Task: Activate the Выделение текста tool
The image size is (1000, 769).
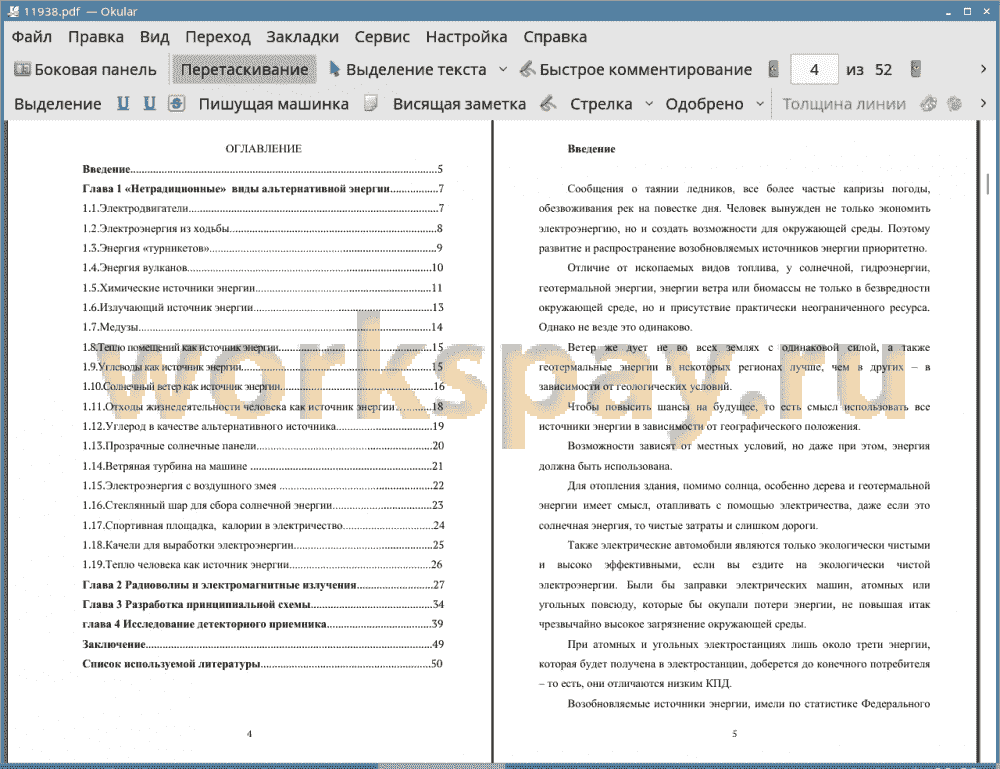Action: [x=408, y=70]
